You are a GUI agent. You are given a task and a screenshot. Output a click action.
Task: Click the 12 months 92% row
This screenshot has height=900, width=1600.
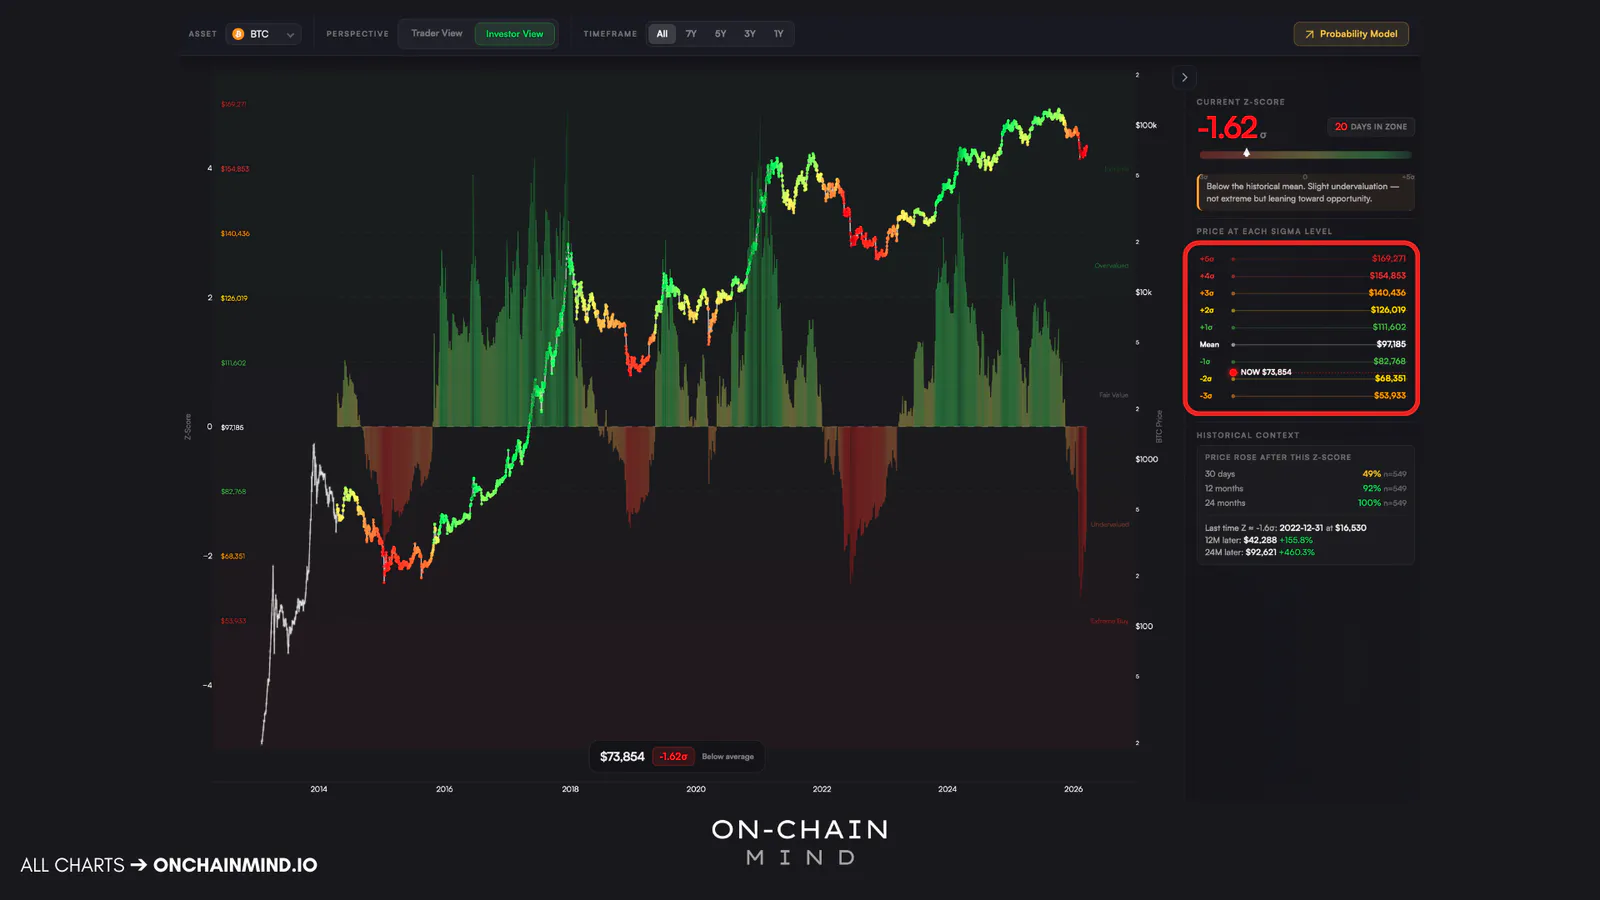[1305, 489]
